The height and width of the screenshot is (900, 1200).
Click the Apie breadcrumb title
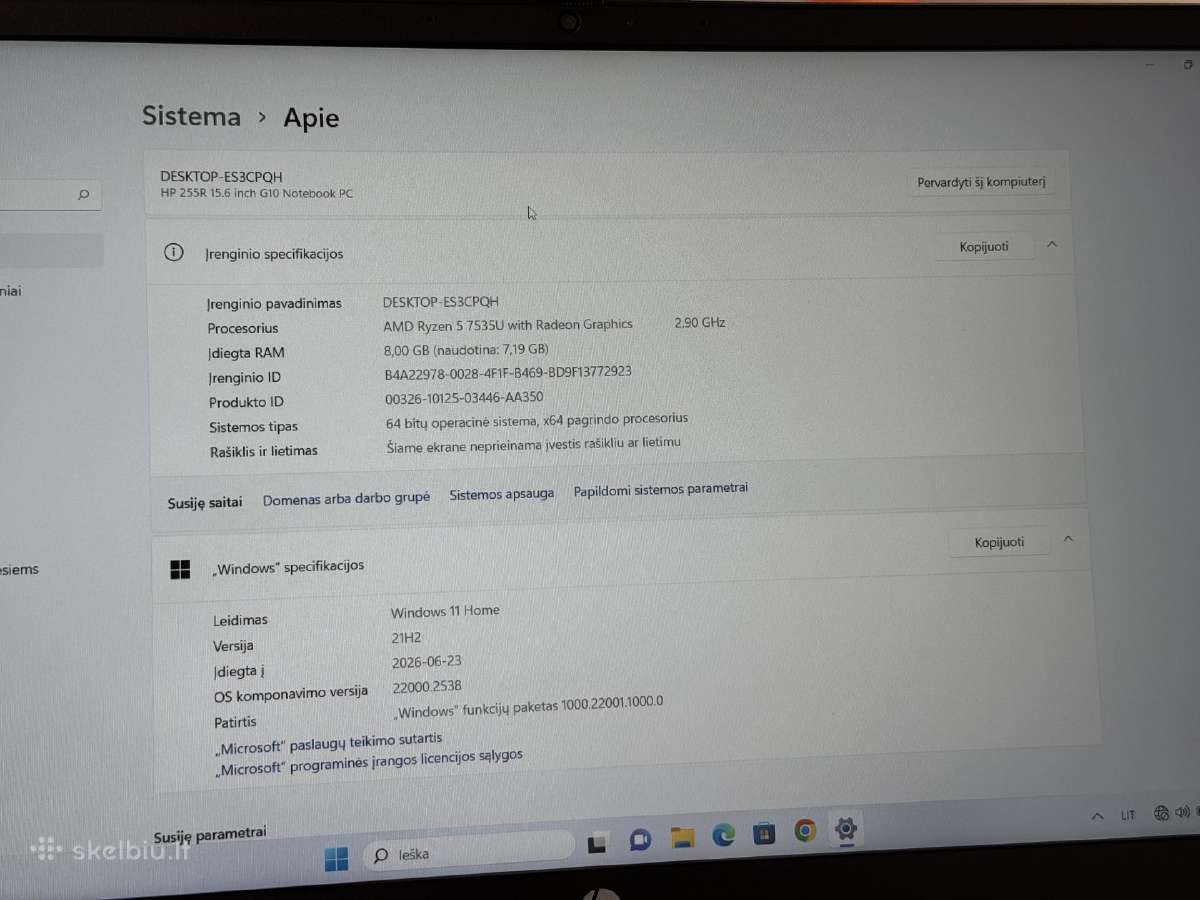[311, 118]
